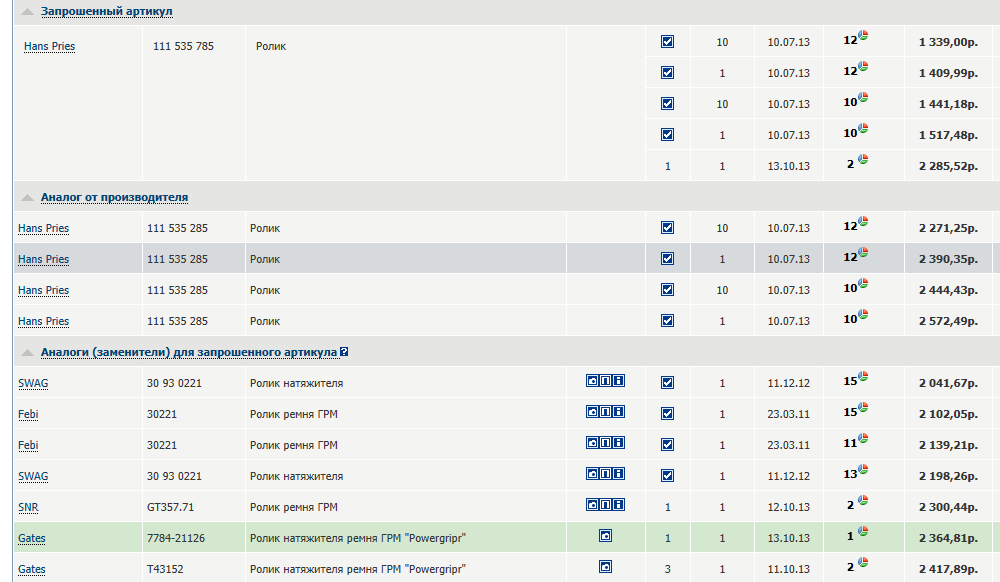Click pie chart icon in 2 390,35р. row
This screenshot has height=582, width=1000.
(863, 252)
